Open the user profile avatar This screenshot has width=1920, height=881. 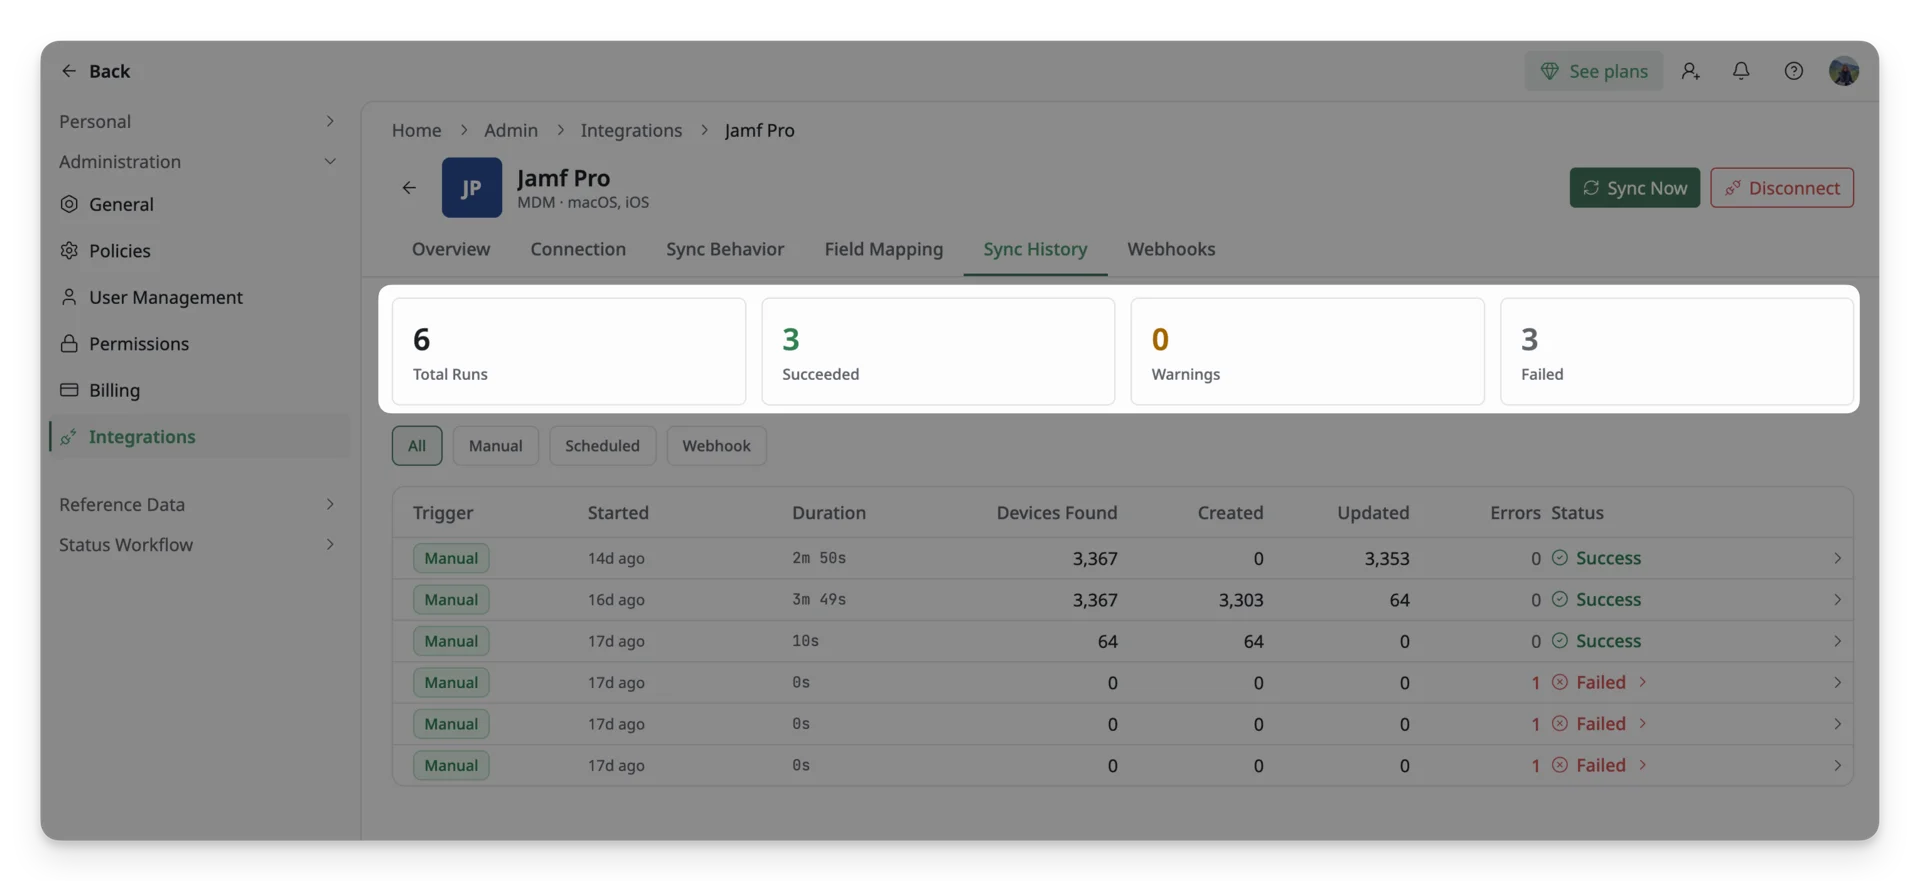click(1844, 71)
